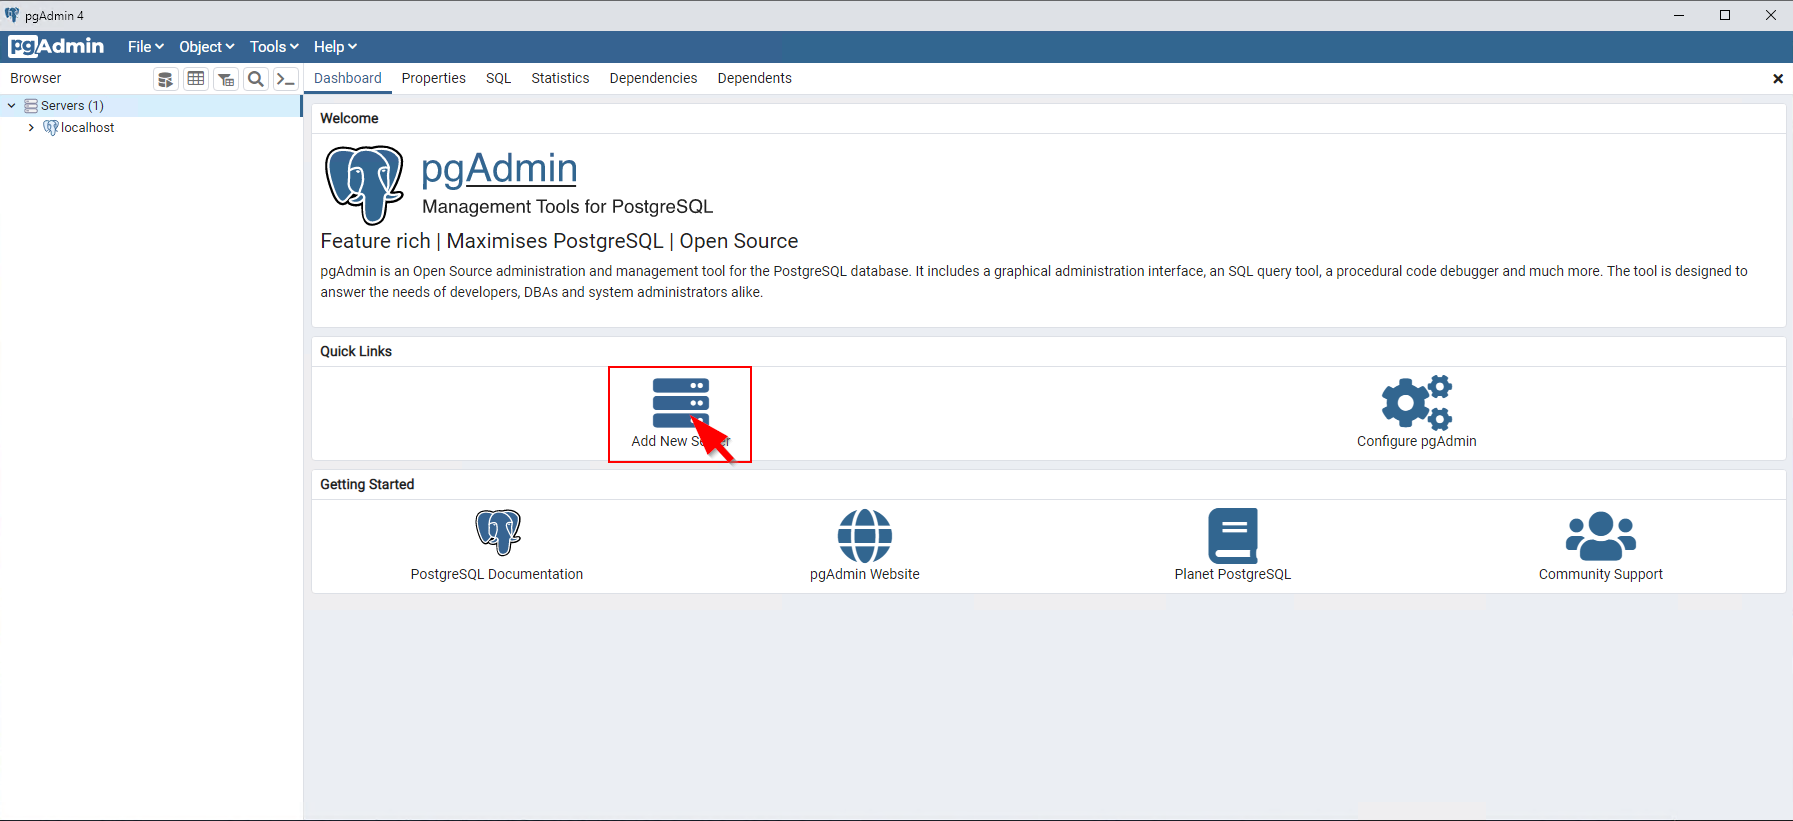
Task: Open the PSQL terminal tool icon
Action: (x=286, y=79)
